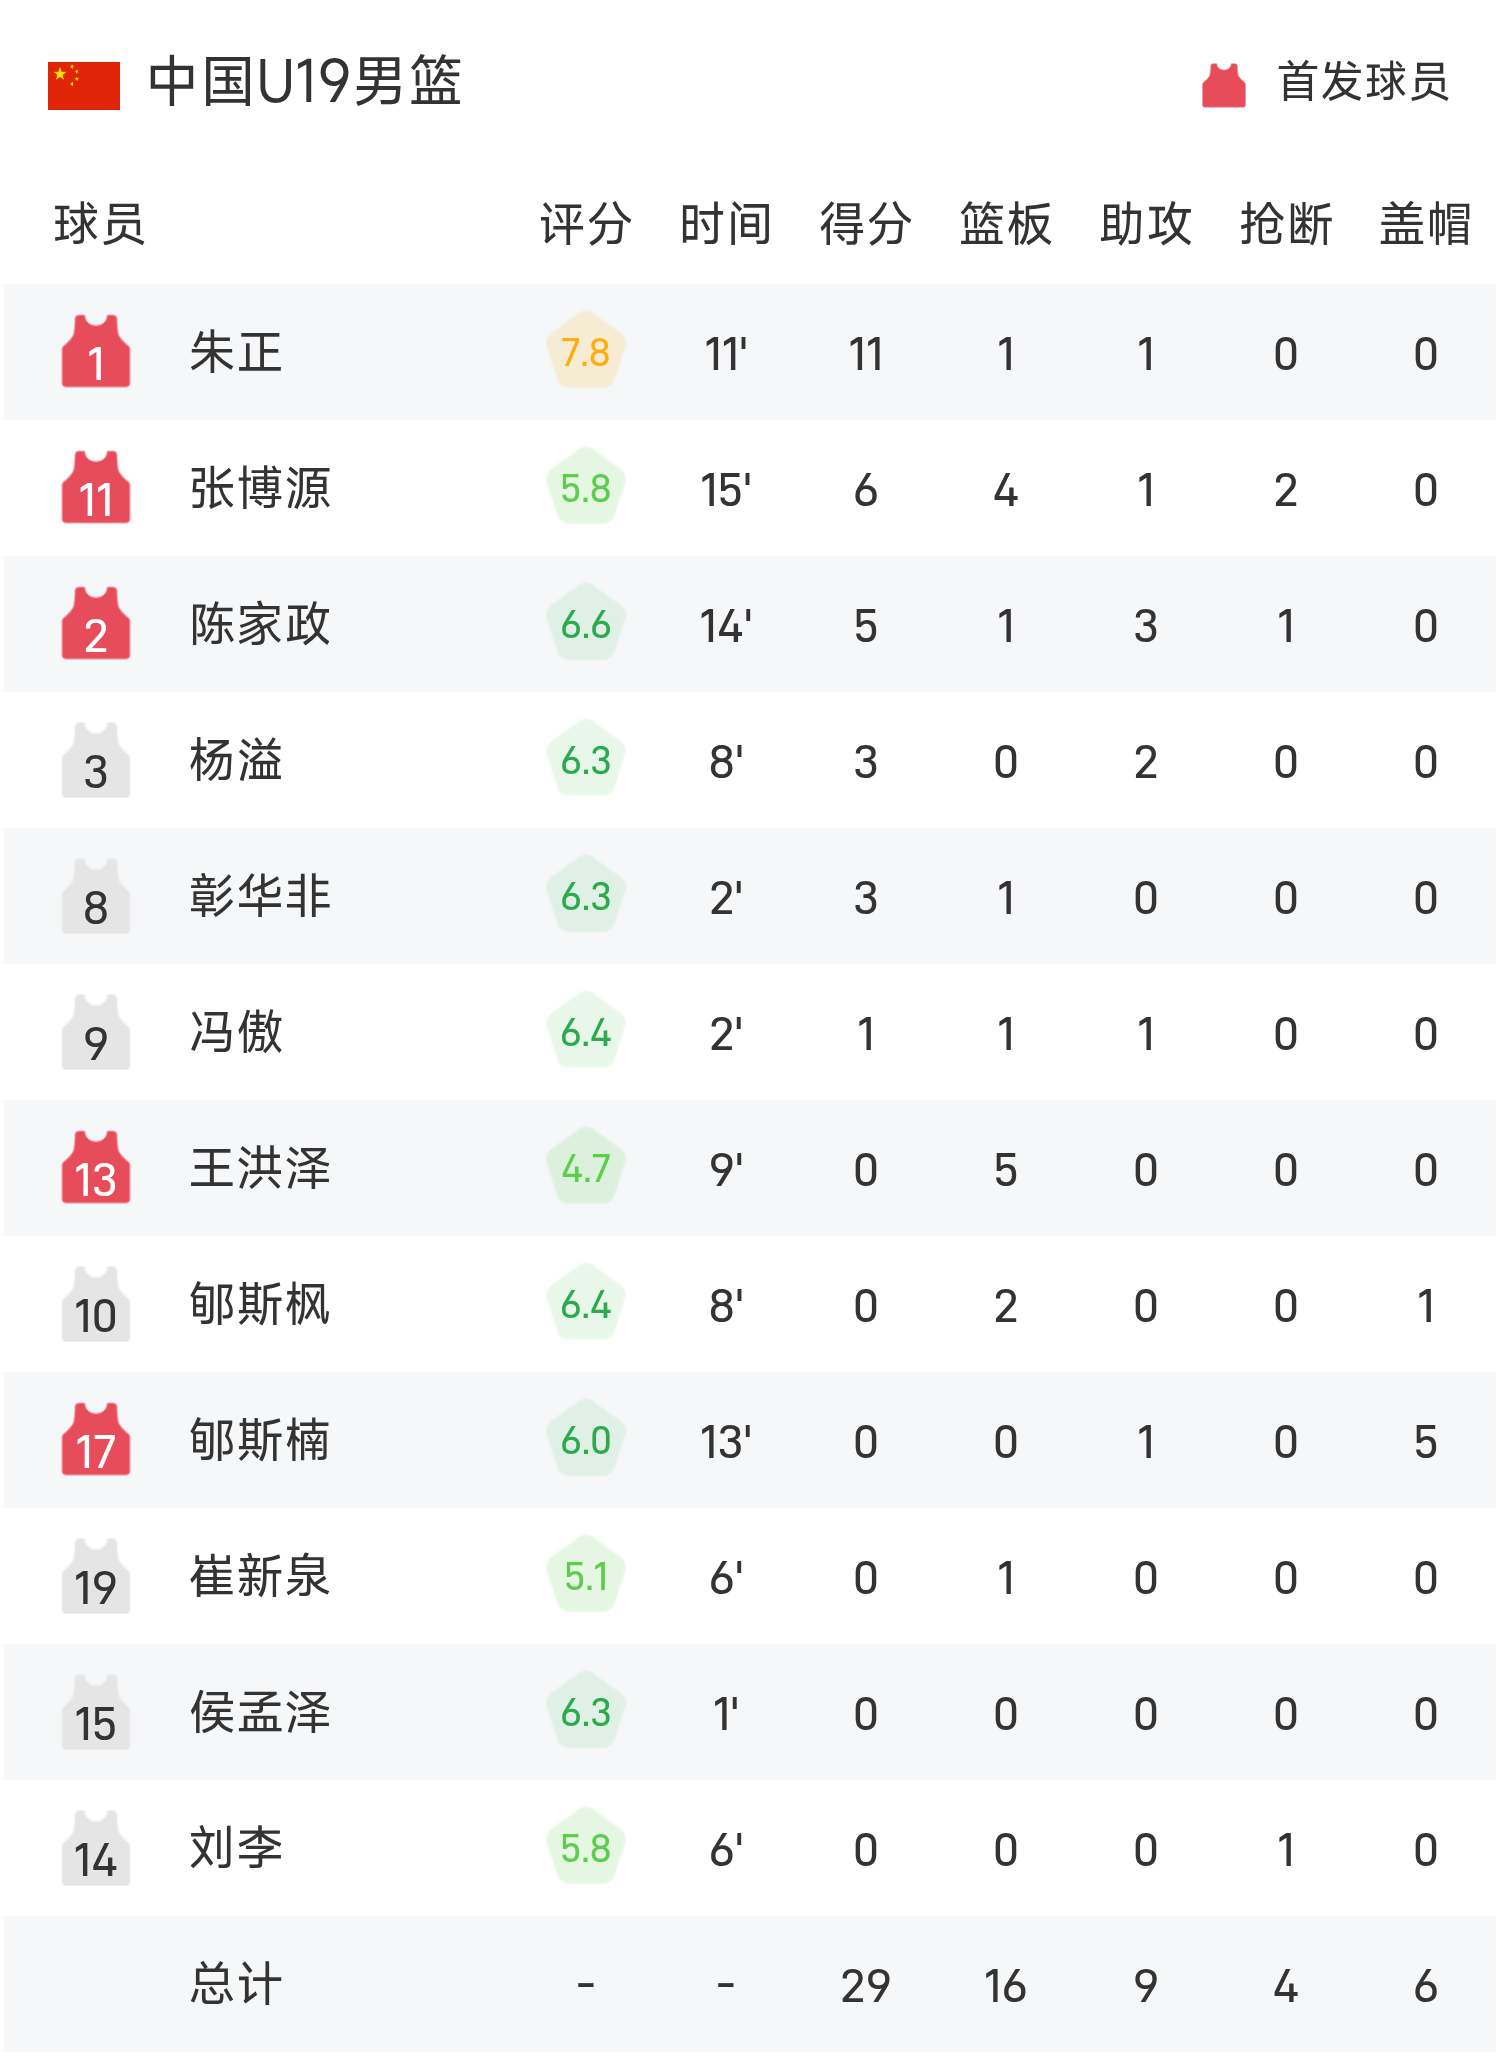Click the 评分 column header
Viewport: 1500px width, 2056px height.
[586, 224]
